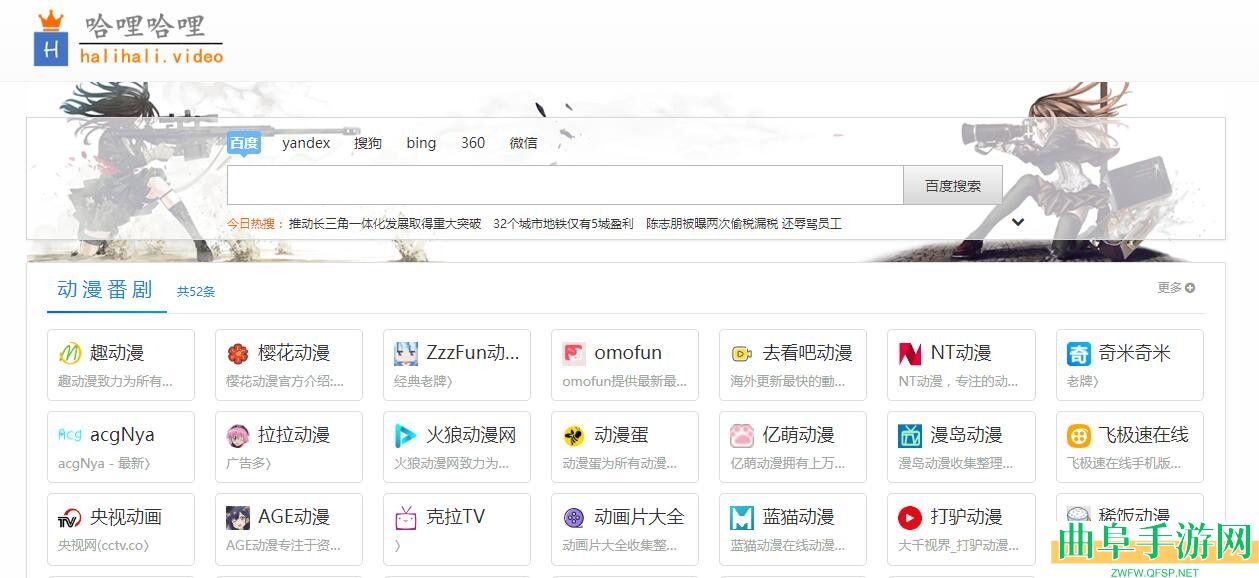Switch search engine to yandex
Screen dimensions: 1259x578
[x=306, y=143]
